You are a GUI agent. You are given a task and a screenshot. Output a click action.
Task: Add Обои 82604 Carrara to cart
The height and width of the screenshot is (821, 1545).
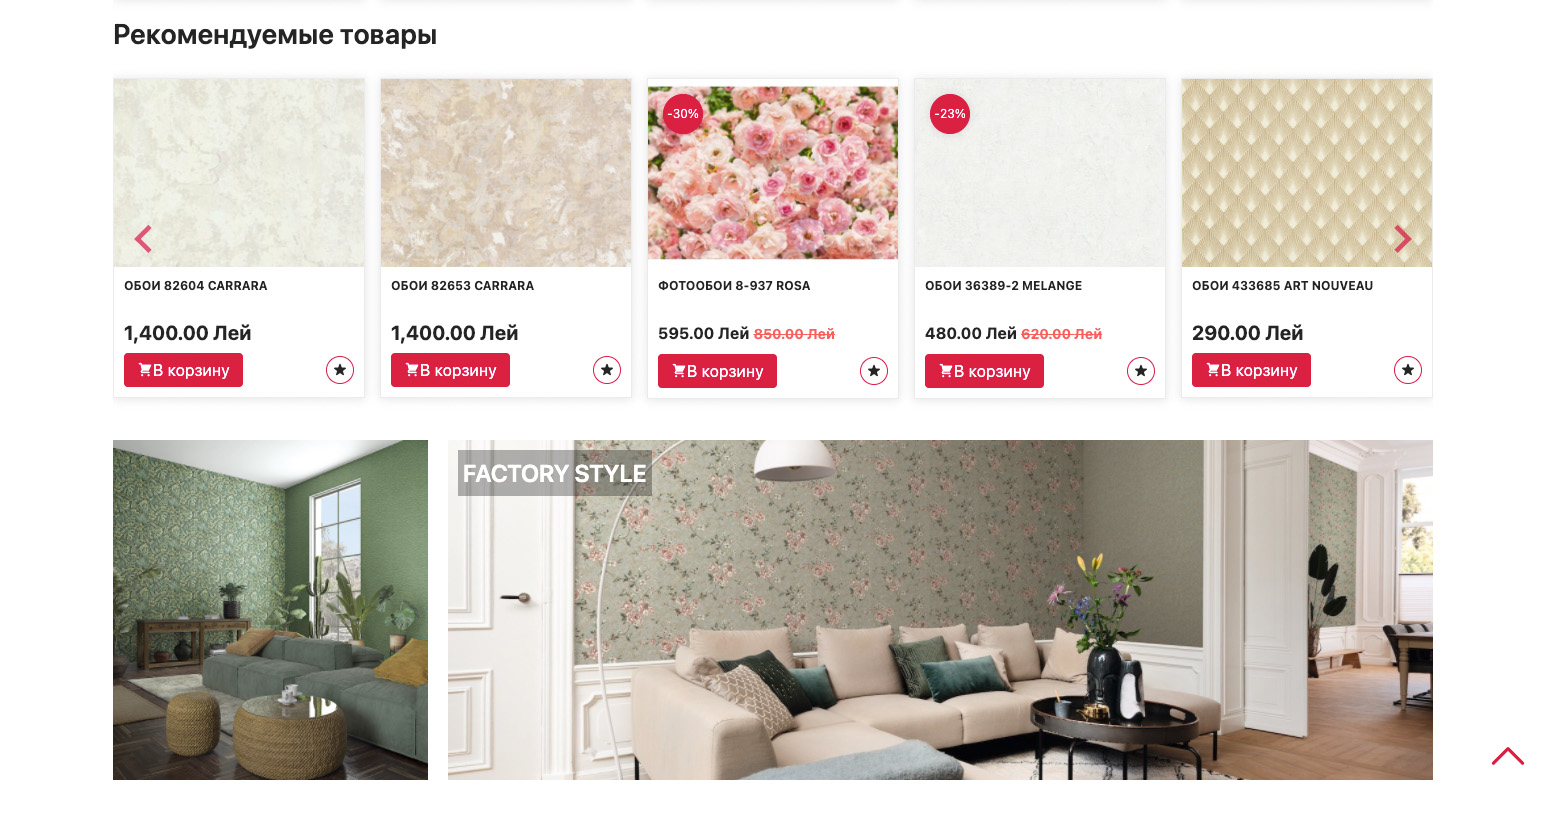(x=183, y=370)
